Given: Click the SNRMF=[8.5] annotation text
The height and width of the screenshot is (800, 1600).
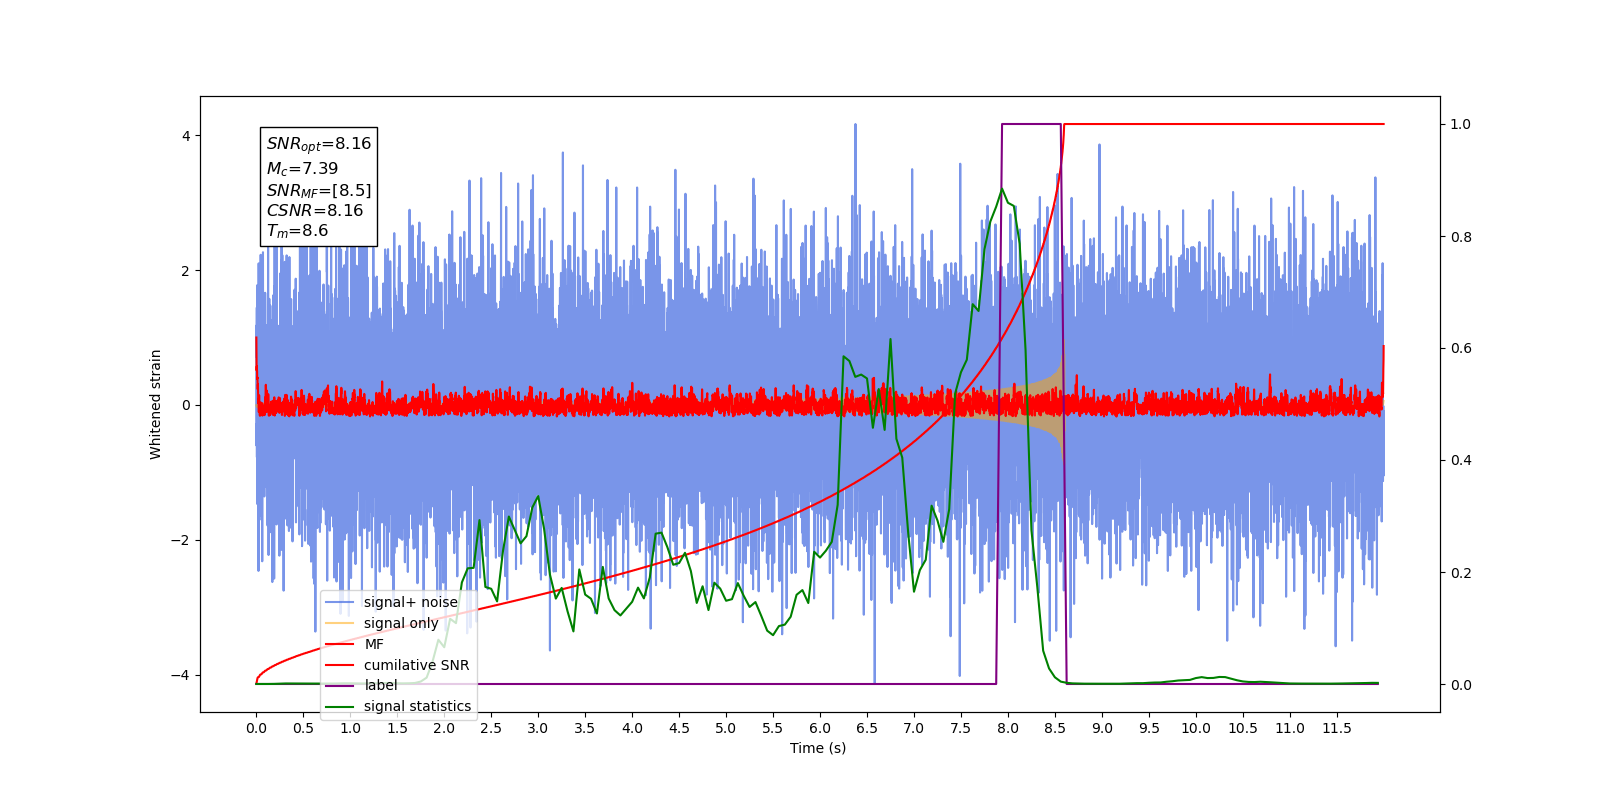Looking at the screenshot, I should click(319, 190).
